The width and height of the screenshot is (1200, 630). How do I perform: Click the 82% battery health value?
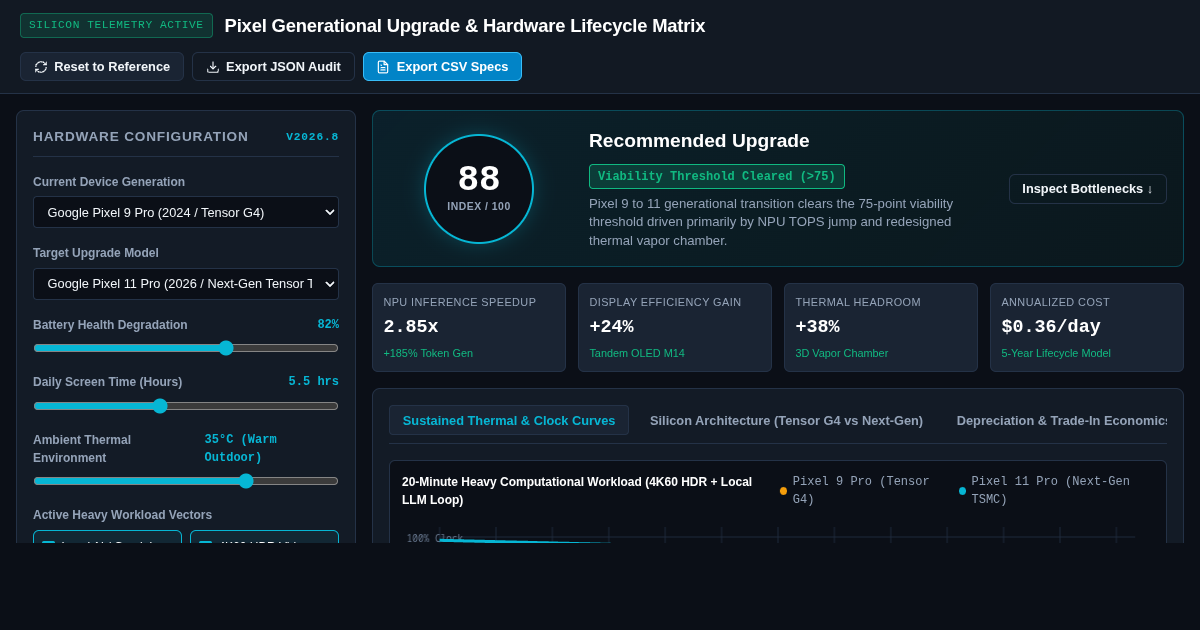(x=328, y=325)
